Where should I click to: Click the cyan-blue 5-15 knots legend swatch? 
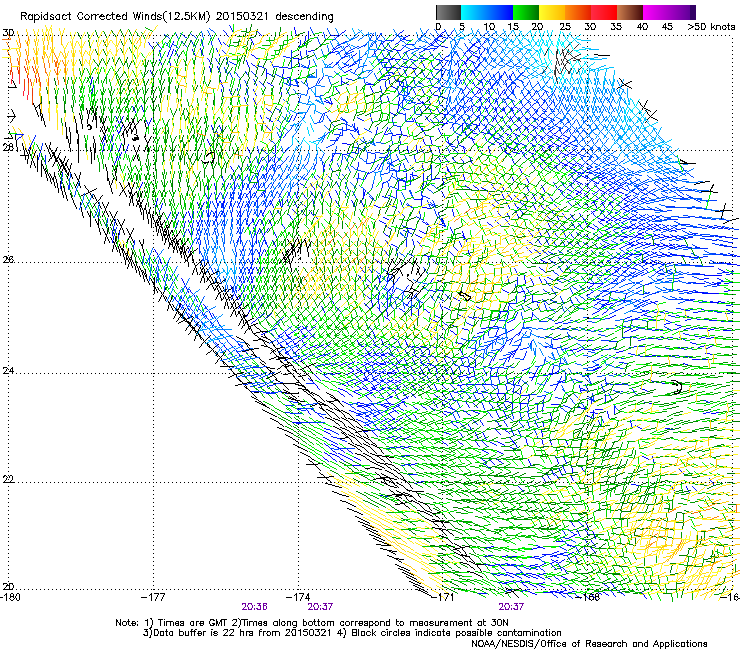(487, 12)
